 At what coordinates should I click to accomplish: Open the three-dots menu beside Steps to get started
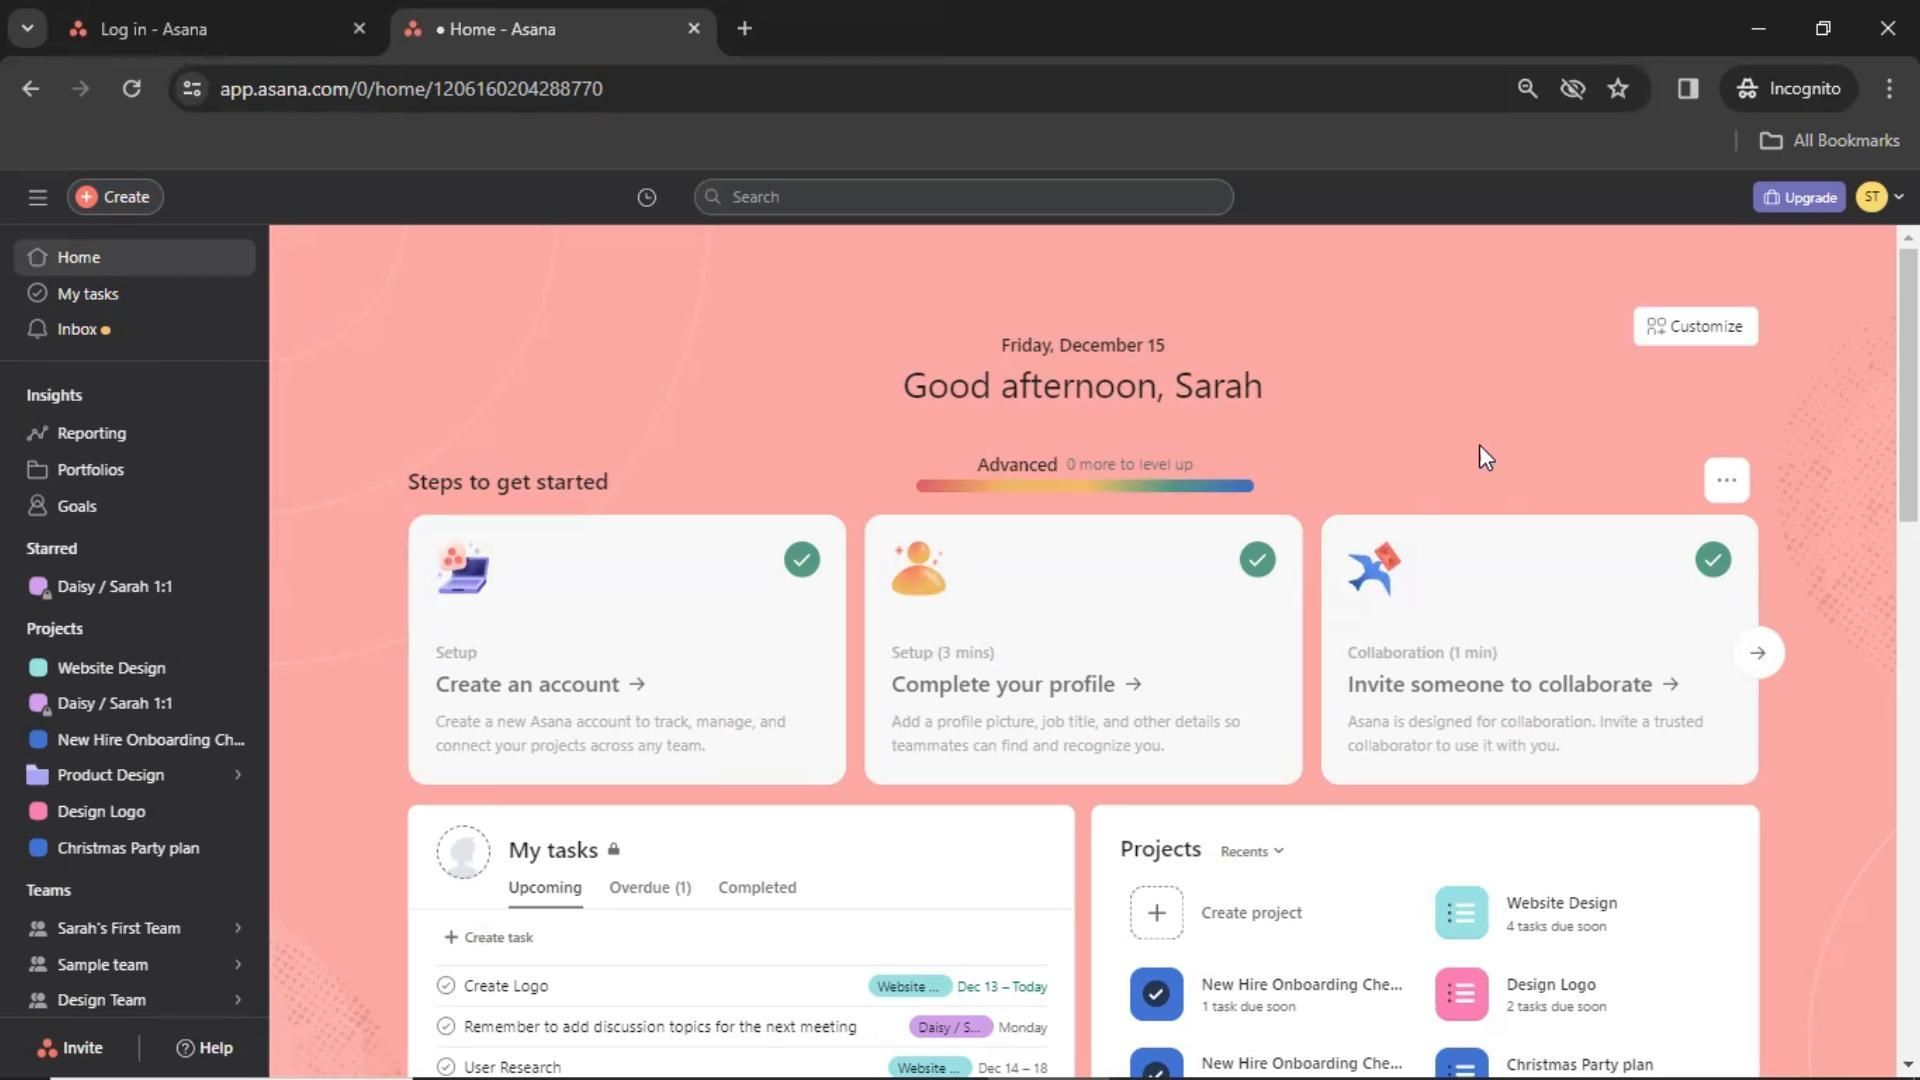(x=1726, y=480)
